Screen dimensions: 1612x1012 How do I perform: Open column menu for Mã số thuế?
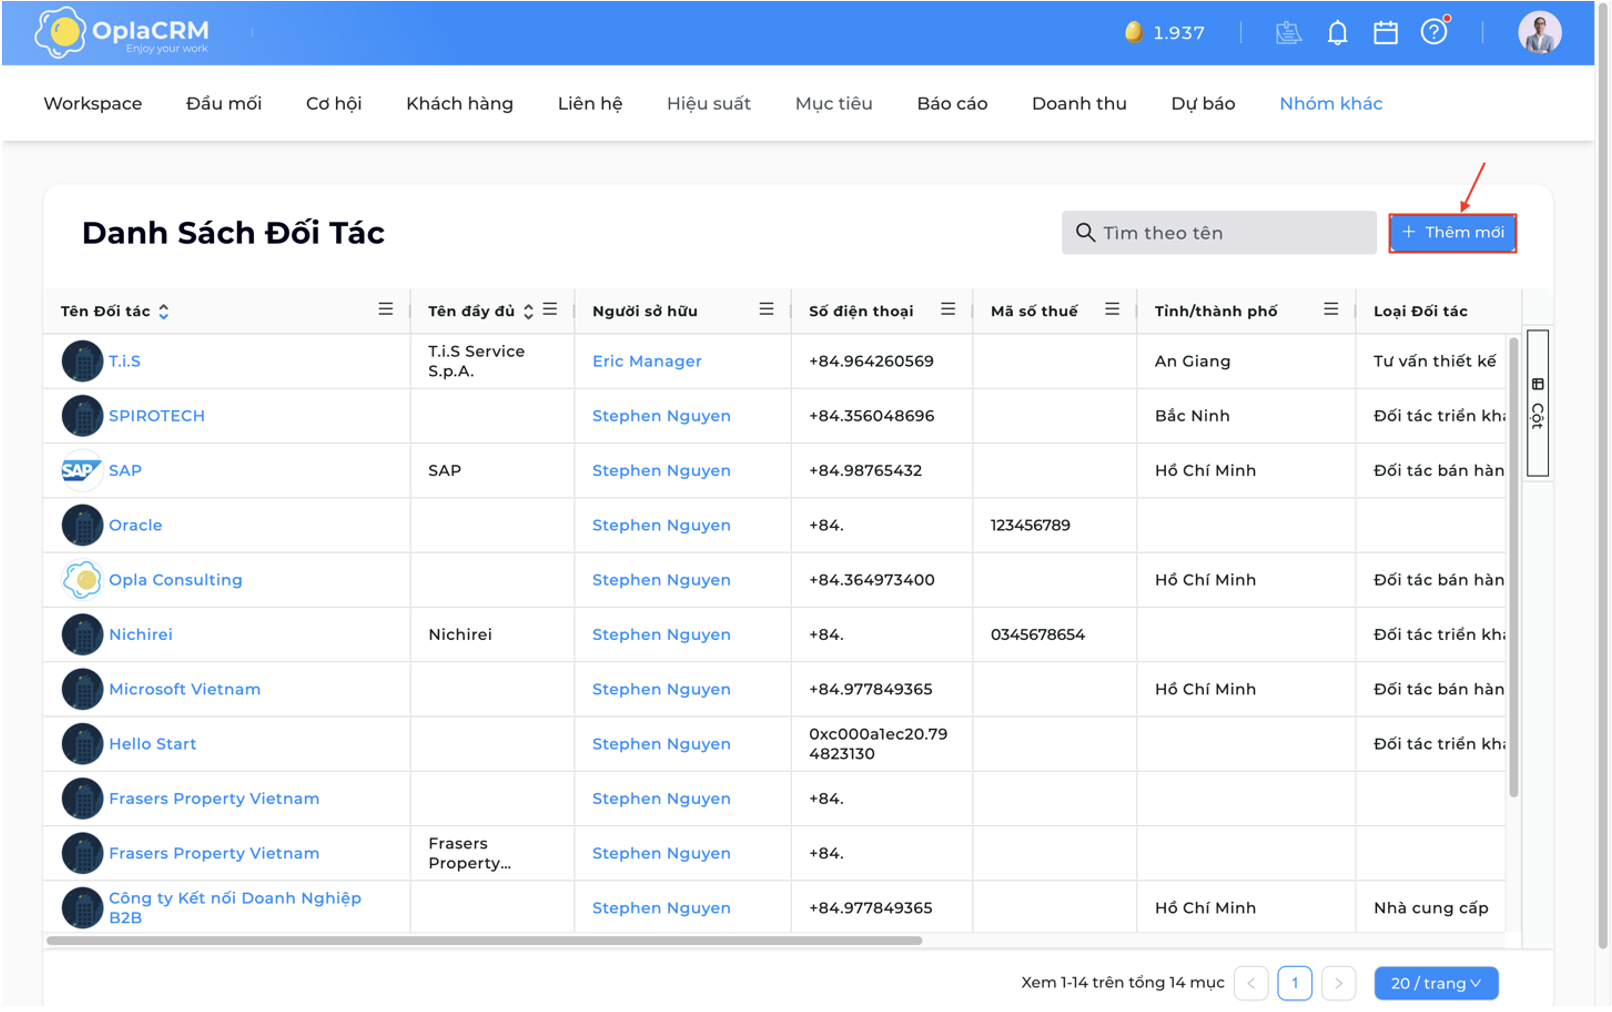tap(1112, 309)
